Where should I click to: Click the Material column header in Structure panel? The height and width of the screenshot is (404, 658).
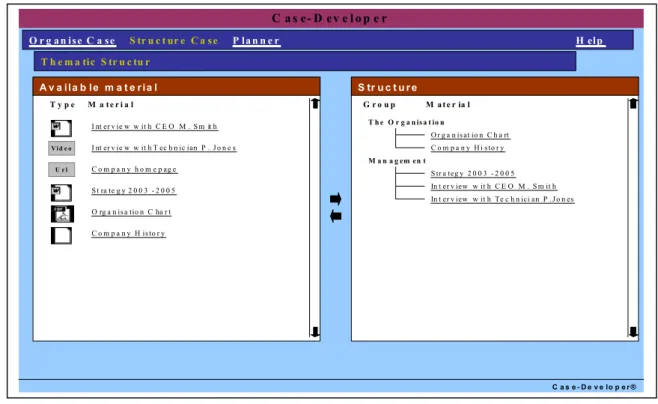click(x=448, y=104)
